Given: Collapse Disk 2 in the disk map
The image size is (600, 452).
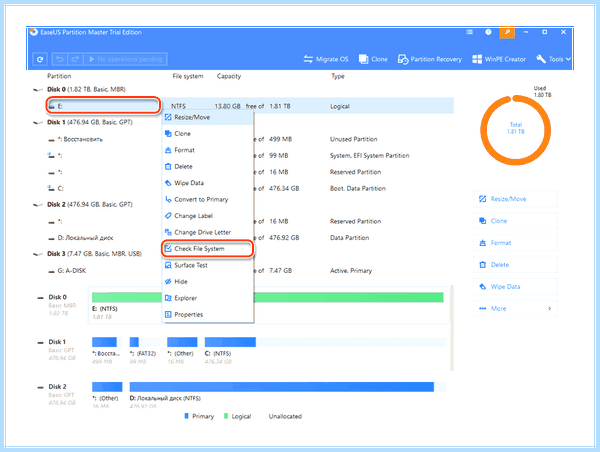Looking at the screenshot, I should point(40,387).
